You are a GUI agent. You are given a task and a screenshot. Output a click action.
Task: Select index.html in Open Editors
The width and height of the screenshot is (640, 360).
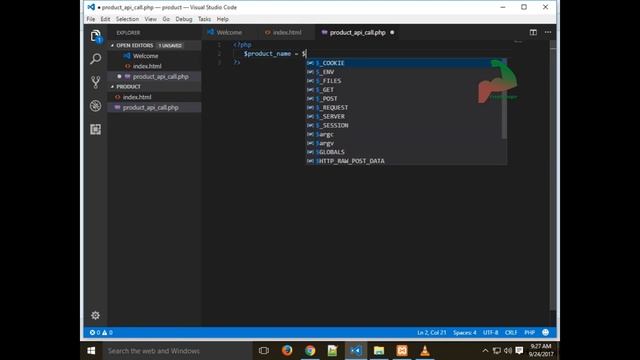(154, 66)
